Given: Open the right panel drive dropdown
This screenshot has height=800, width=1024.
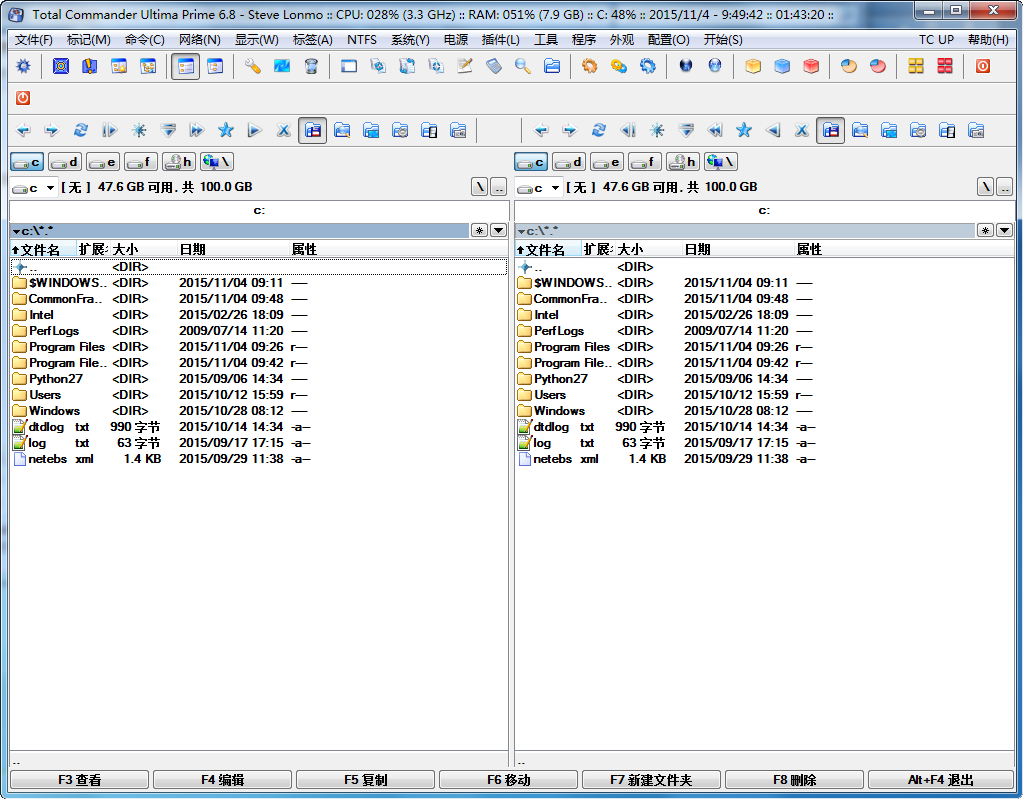Looking at the screenshot, I should point(539,188).
